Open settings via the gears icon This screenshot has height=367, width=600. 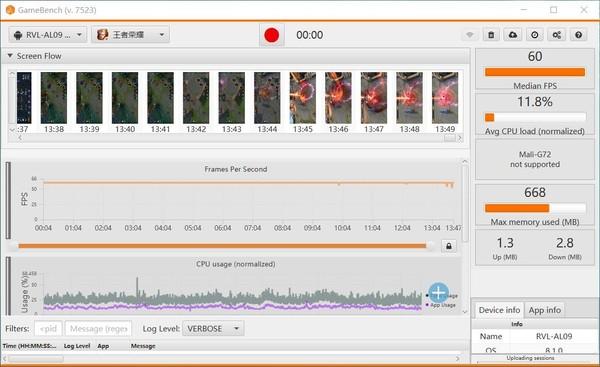coord(557,35)
